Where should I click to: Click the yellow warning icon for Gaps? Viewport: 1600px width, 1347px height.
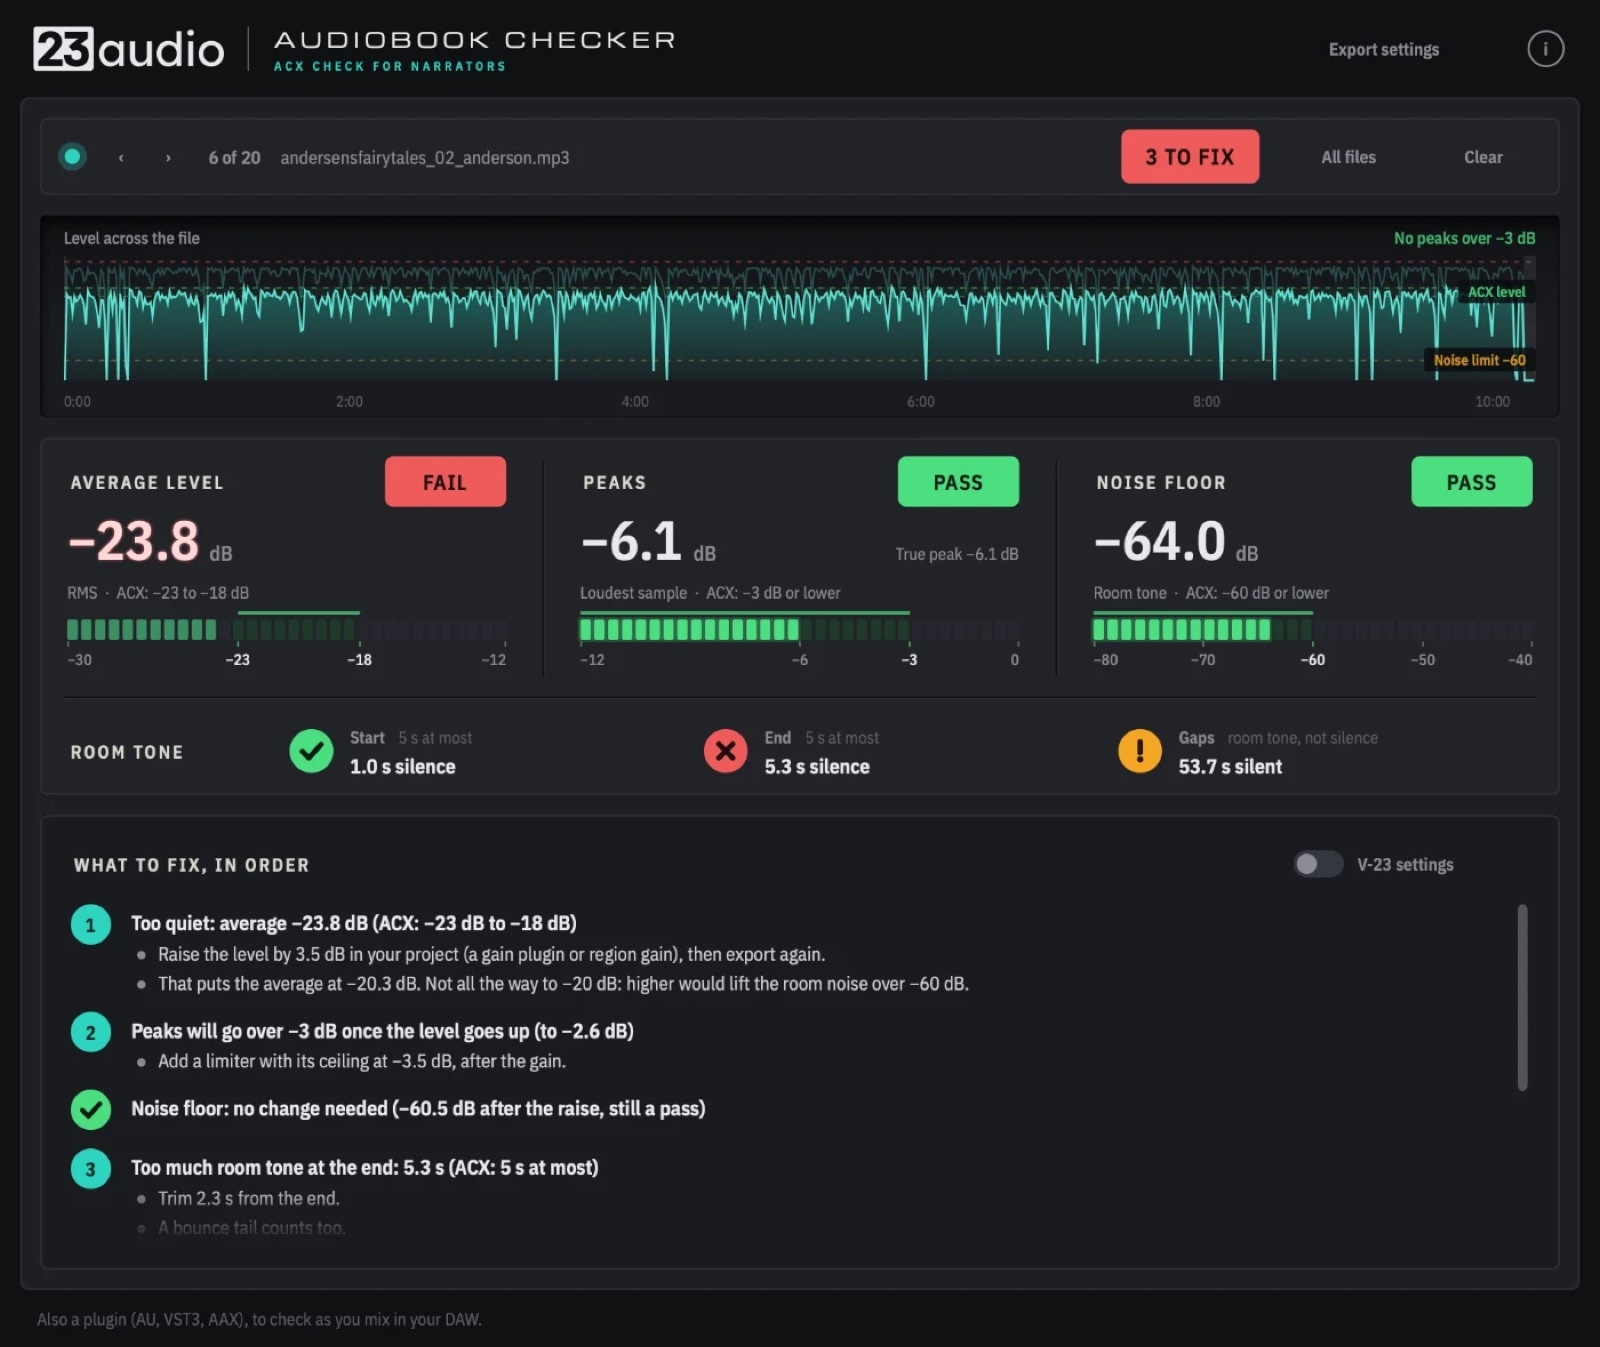1140,751
